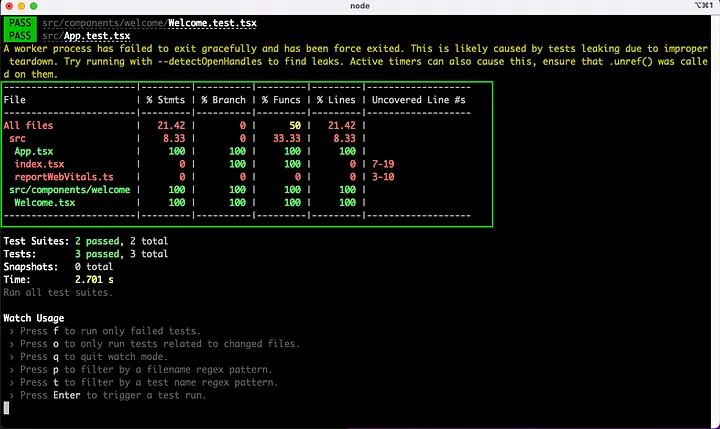Click uncovered lines 7-19 for index.tsx
Image resolution: width=720 pixels, height=429 pixels.
coord(383,164)
